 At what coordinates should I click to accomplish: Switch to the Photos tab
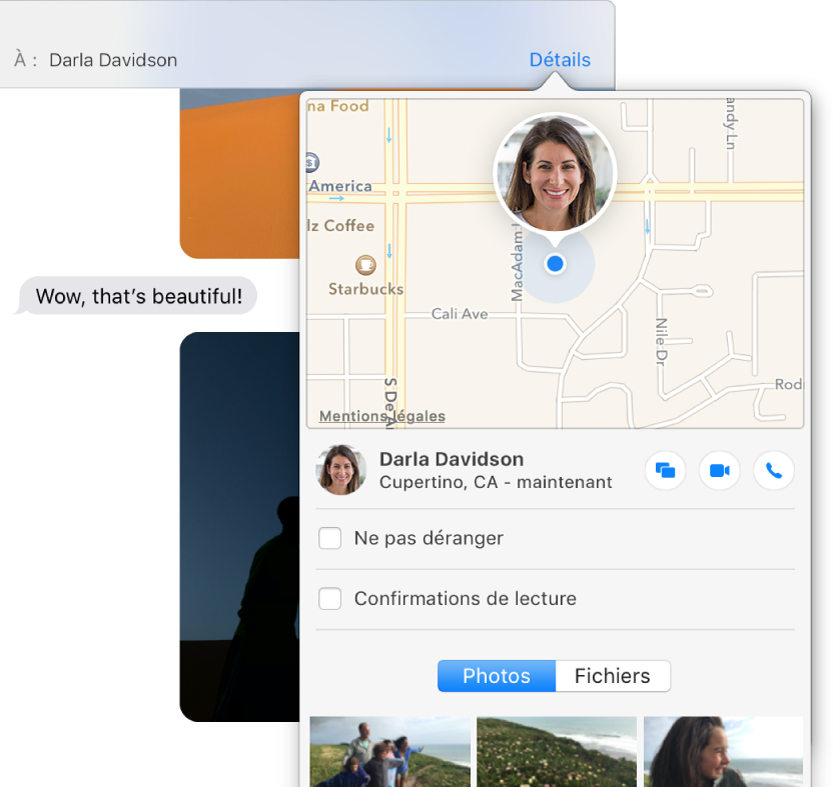pyautogui.click(x=496, y=676)
